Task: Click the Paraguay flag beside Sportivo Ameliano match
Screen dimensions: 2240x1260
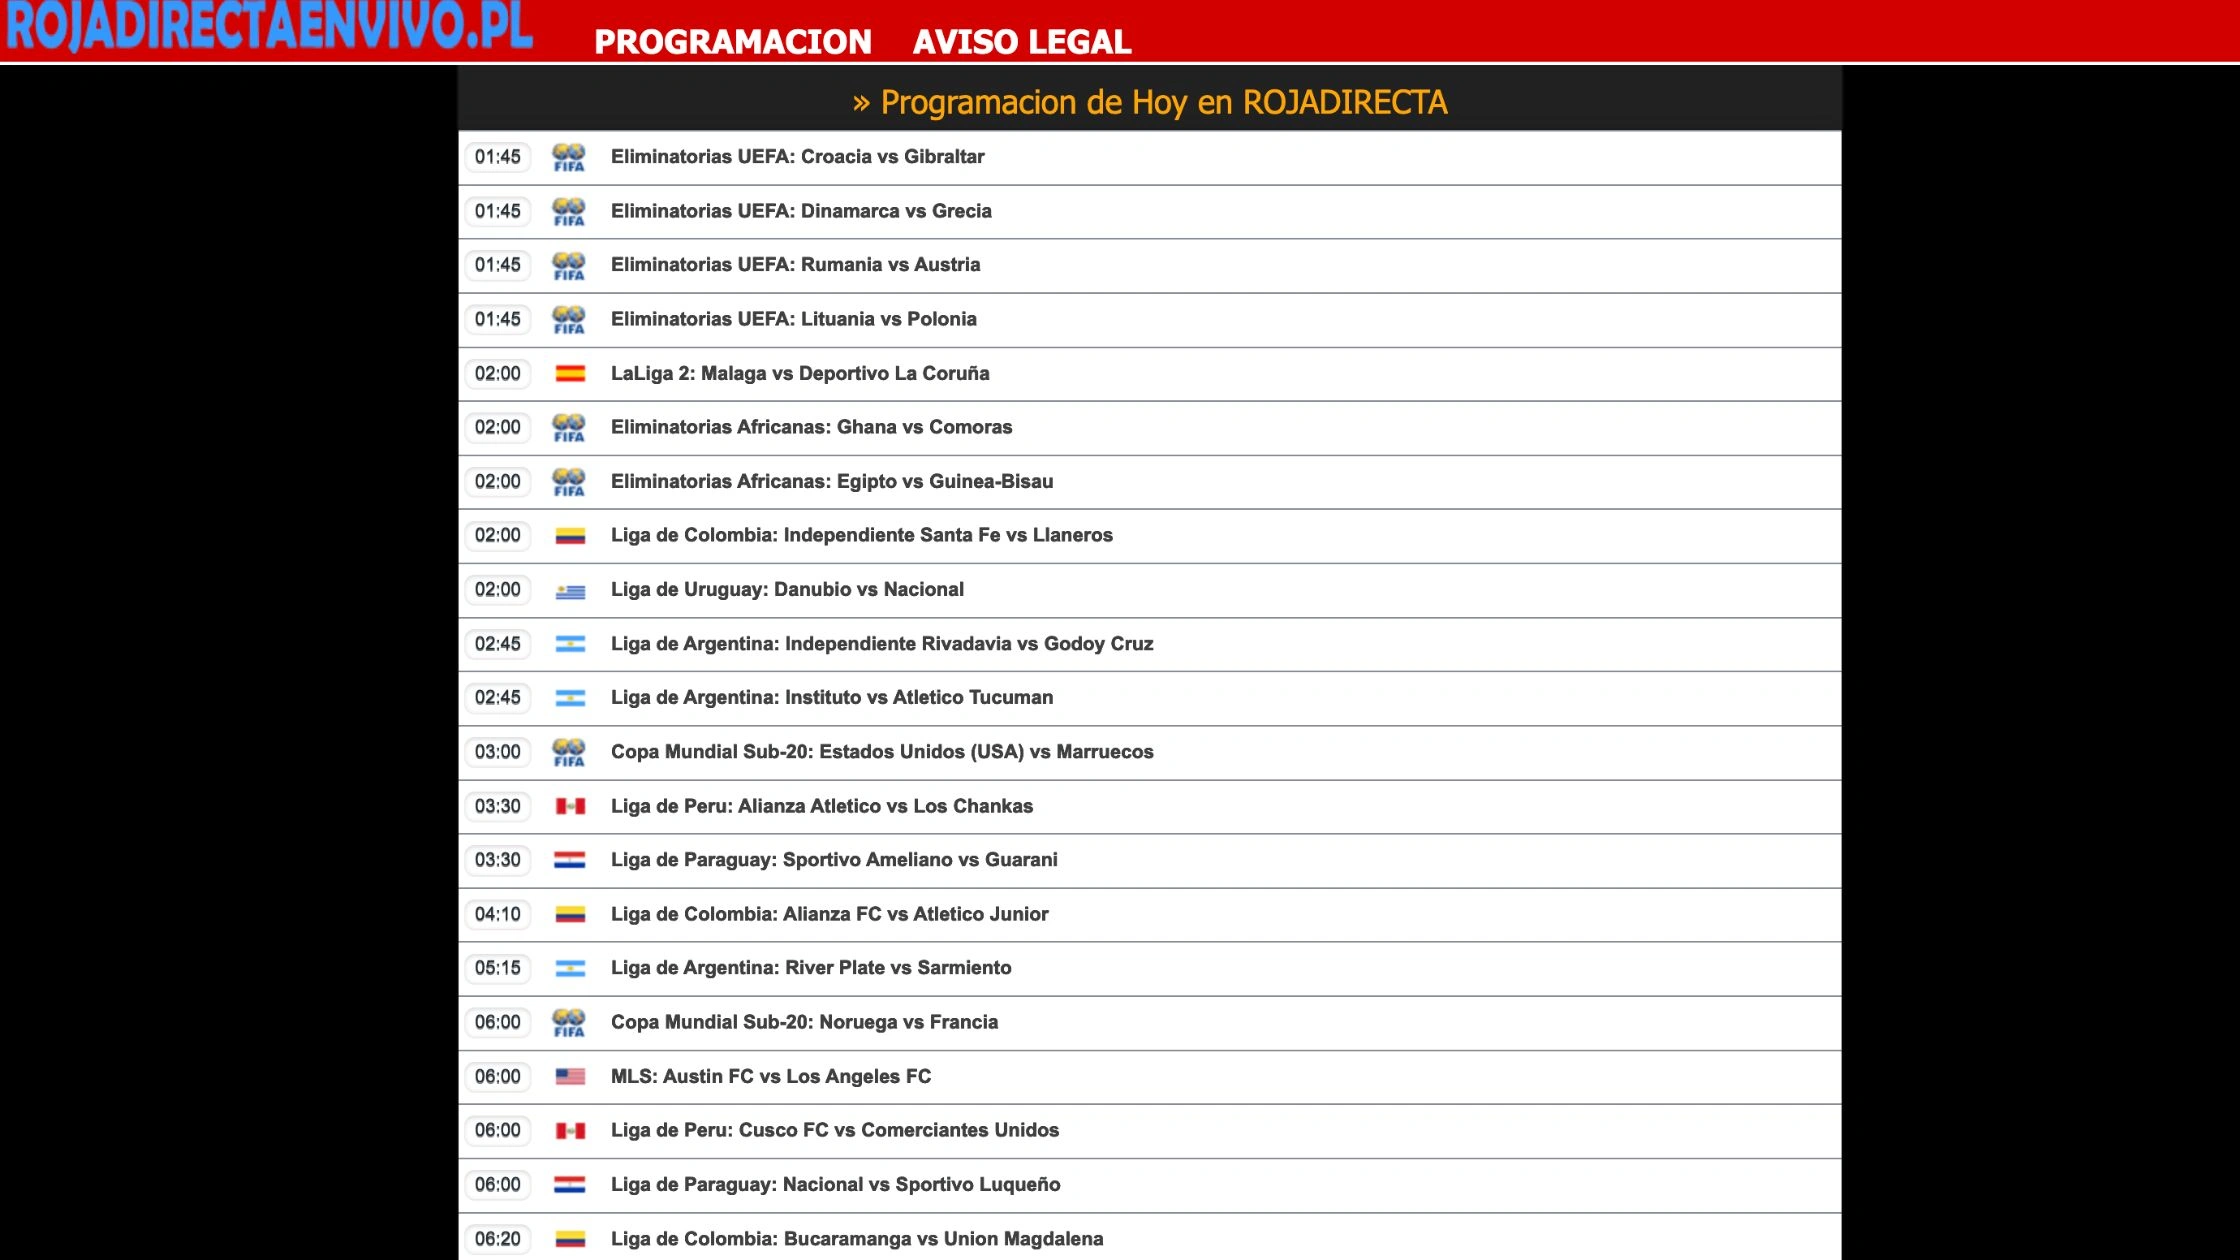Action: [x=570, y=860]
